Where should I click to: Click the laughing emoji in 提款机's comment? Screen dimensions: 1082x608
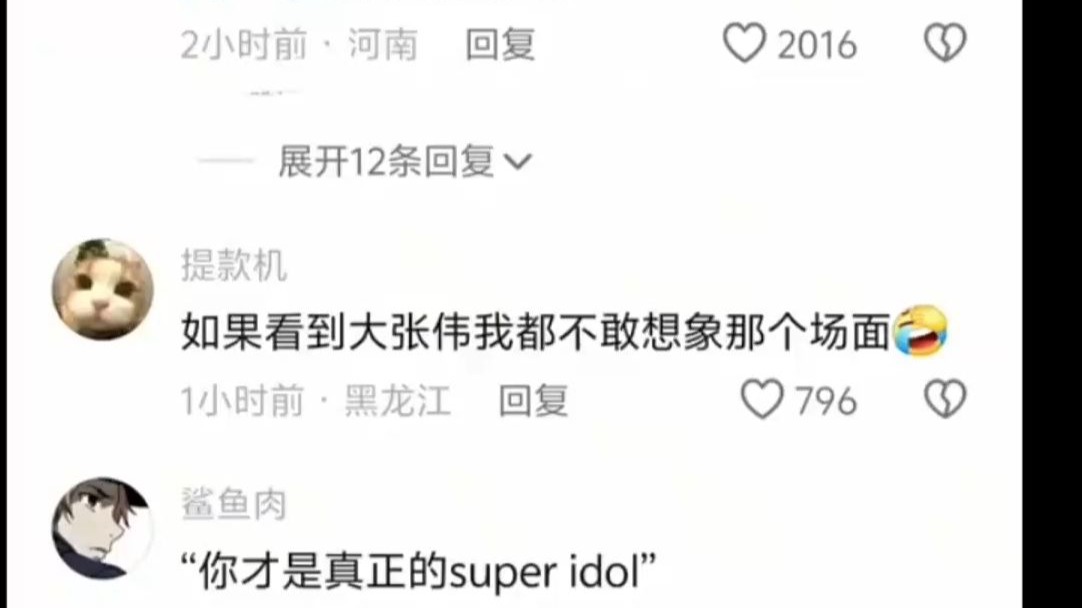(921, 331)
